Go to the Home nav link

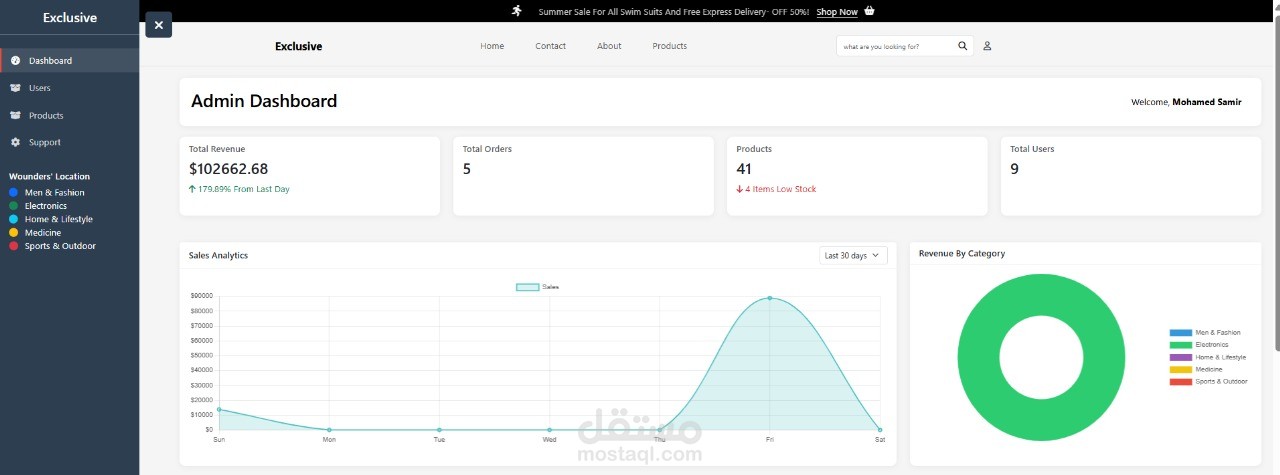pyautogui.click(x=492, y=46)
